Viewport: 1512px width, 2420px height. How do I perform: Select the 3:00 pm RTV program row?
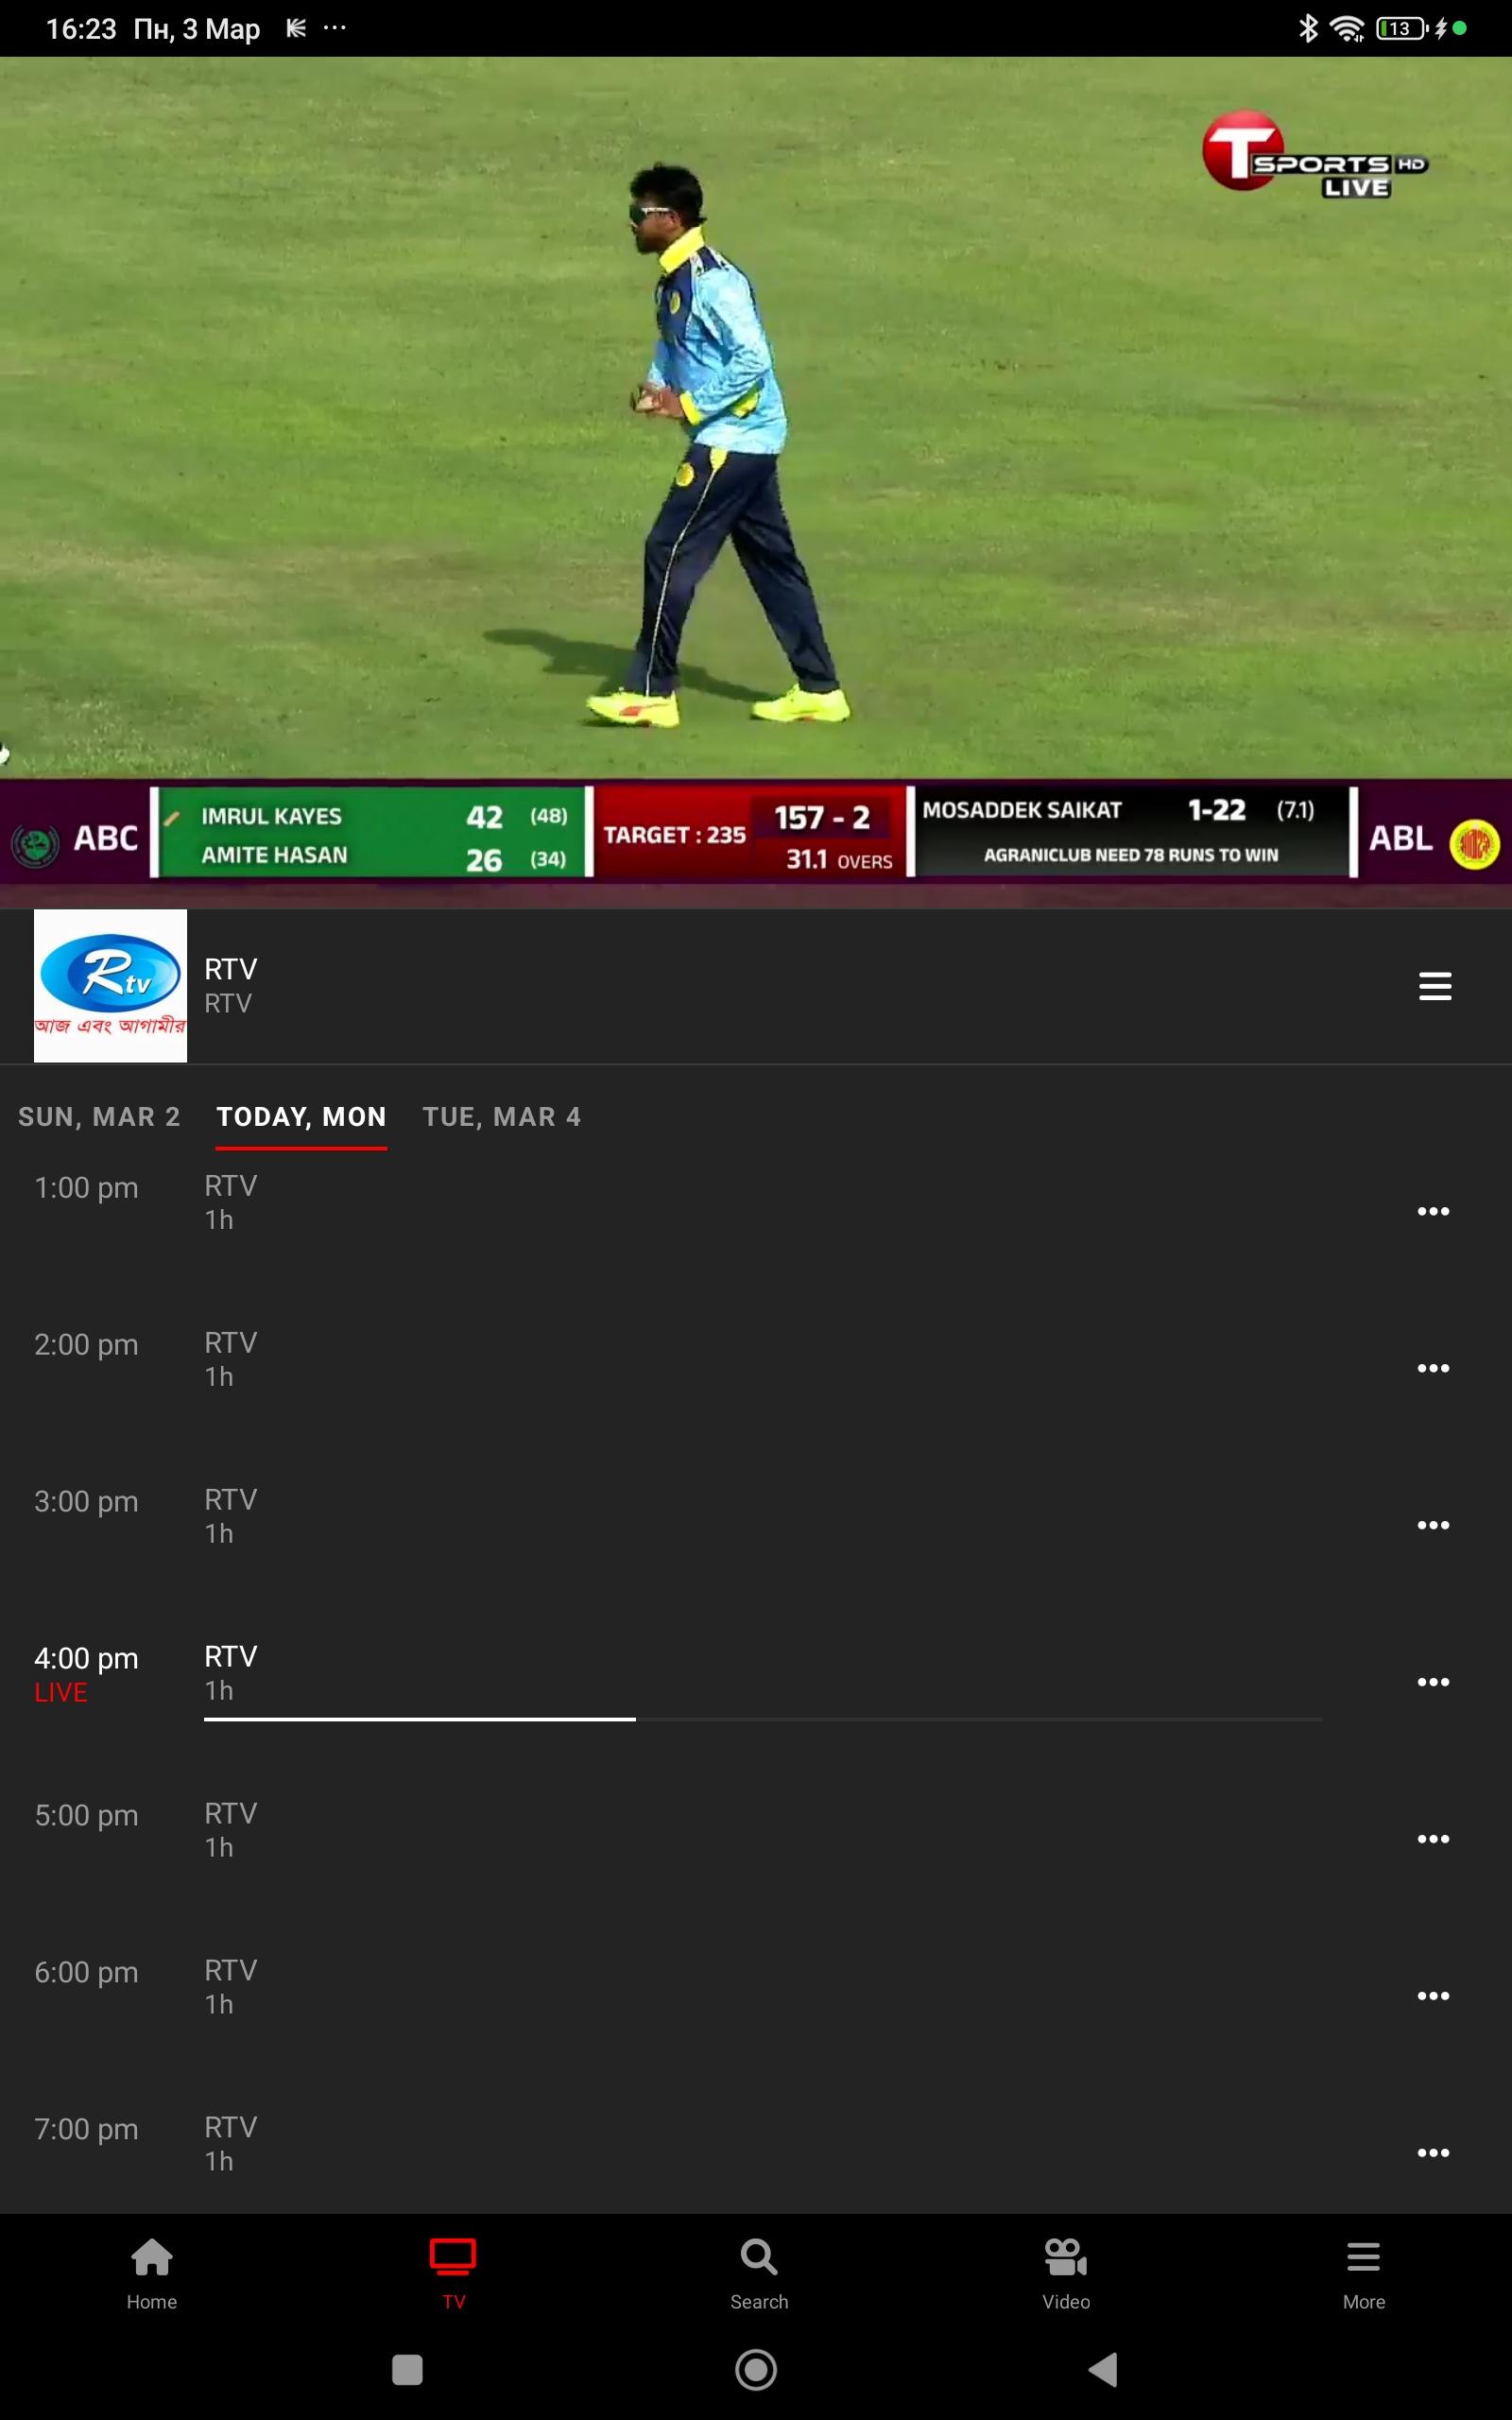click(x=756, y=1525)
